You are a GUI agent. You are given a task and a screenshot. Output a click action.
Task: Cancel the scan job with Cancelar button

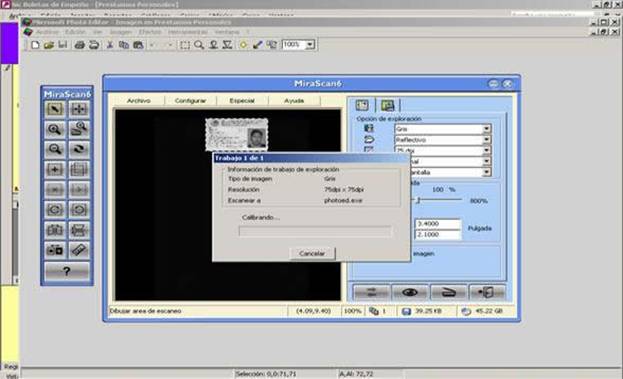coord(312,253)
